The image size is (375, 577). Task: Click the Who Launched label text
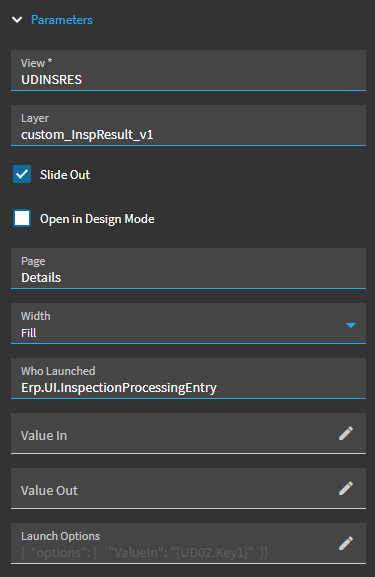coord(58,371)
